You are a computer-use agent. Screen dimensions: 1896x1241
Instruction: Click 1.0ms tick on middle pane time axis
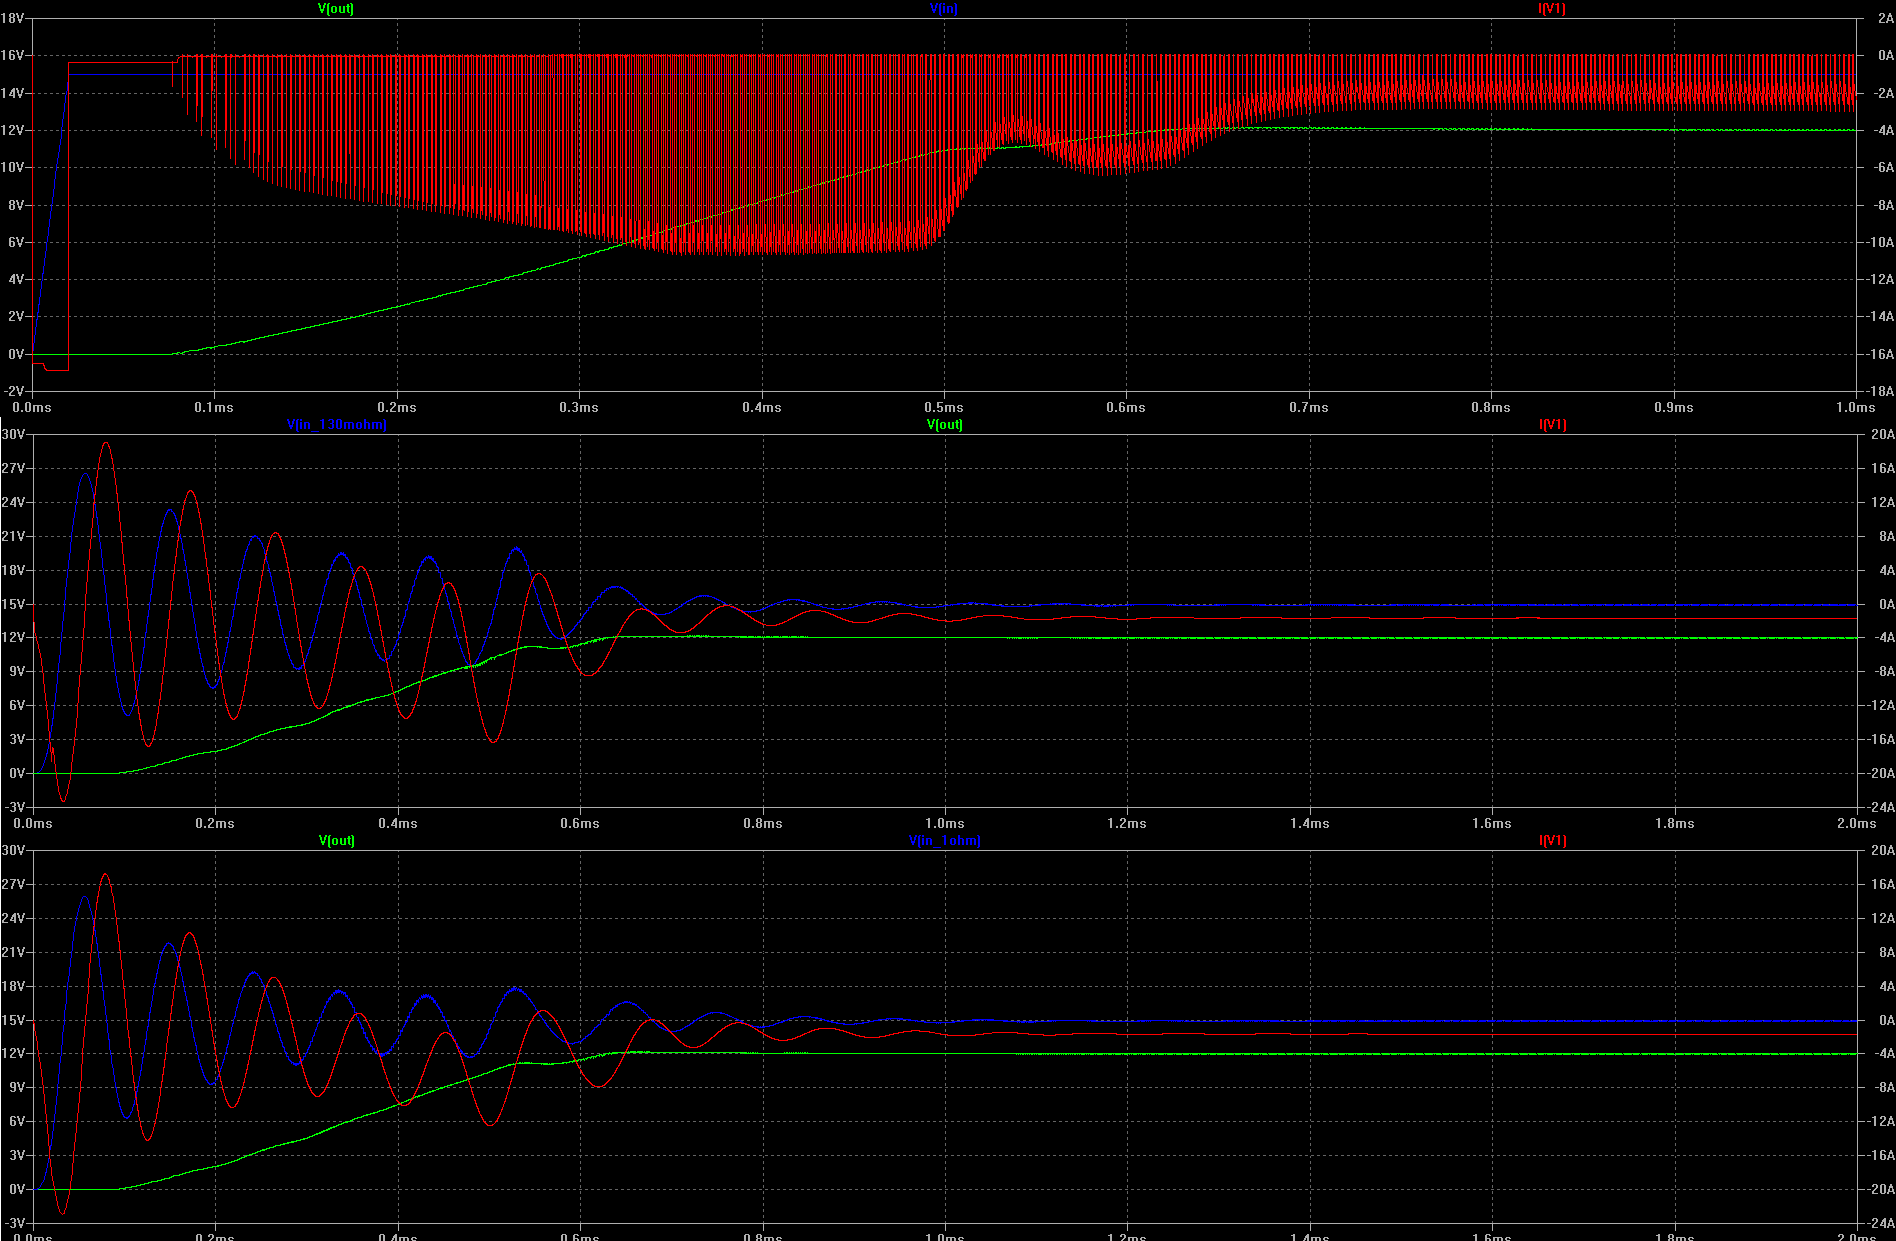(x=944, y=824)
